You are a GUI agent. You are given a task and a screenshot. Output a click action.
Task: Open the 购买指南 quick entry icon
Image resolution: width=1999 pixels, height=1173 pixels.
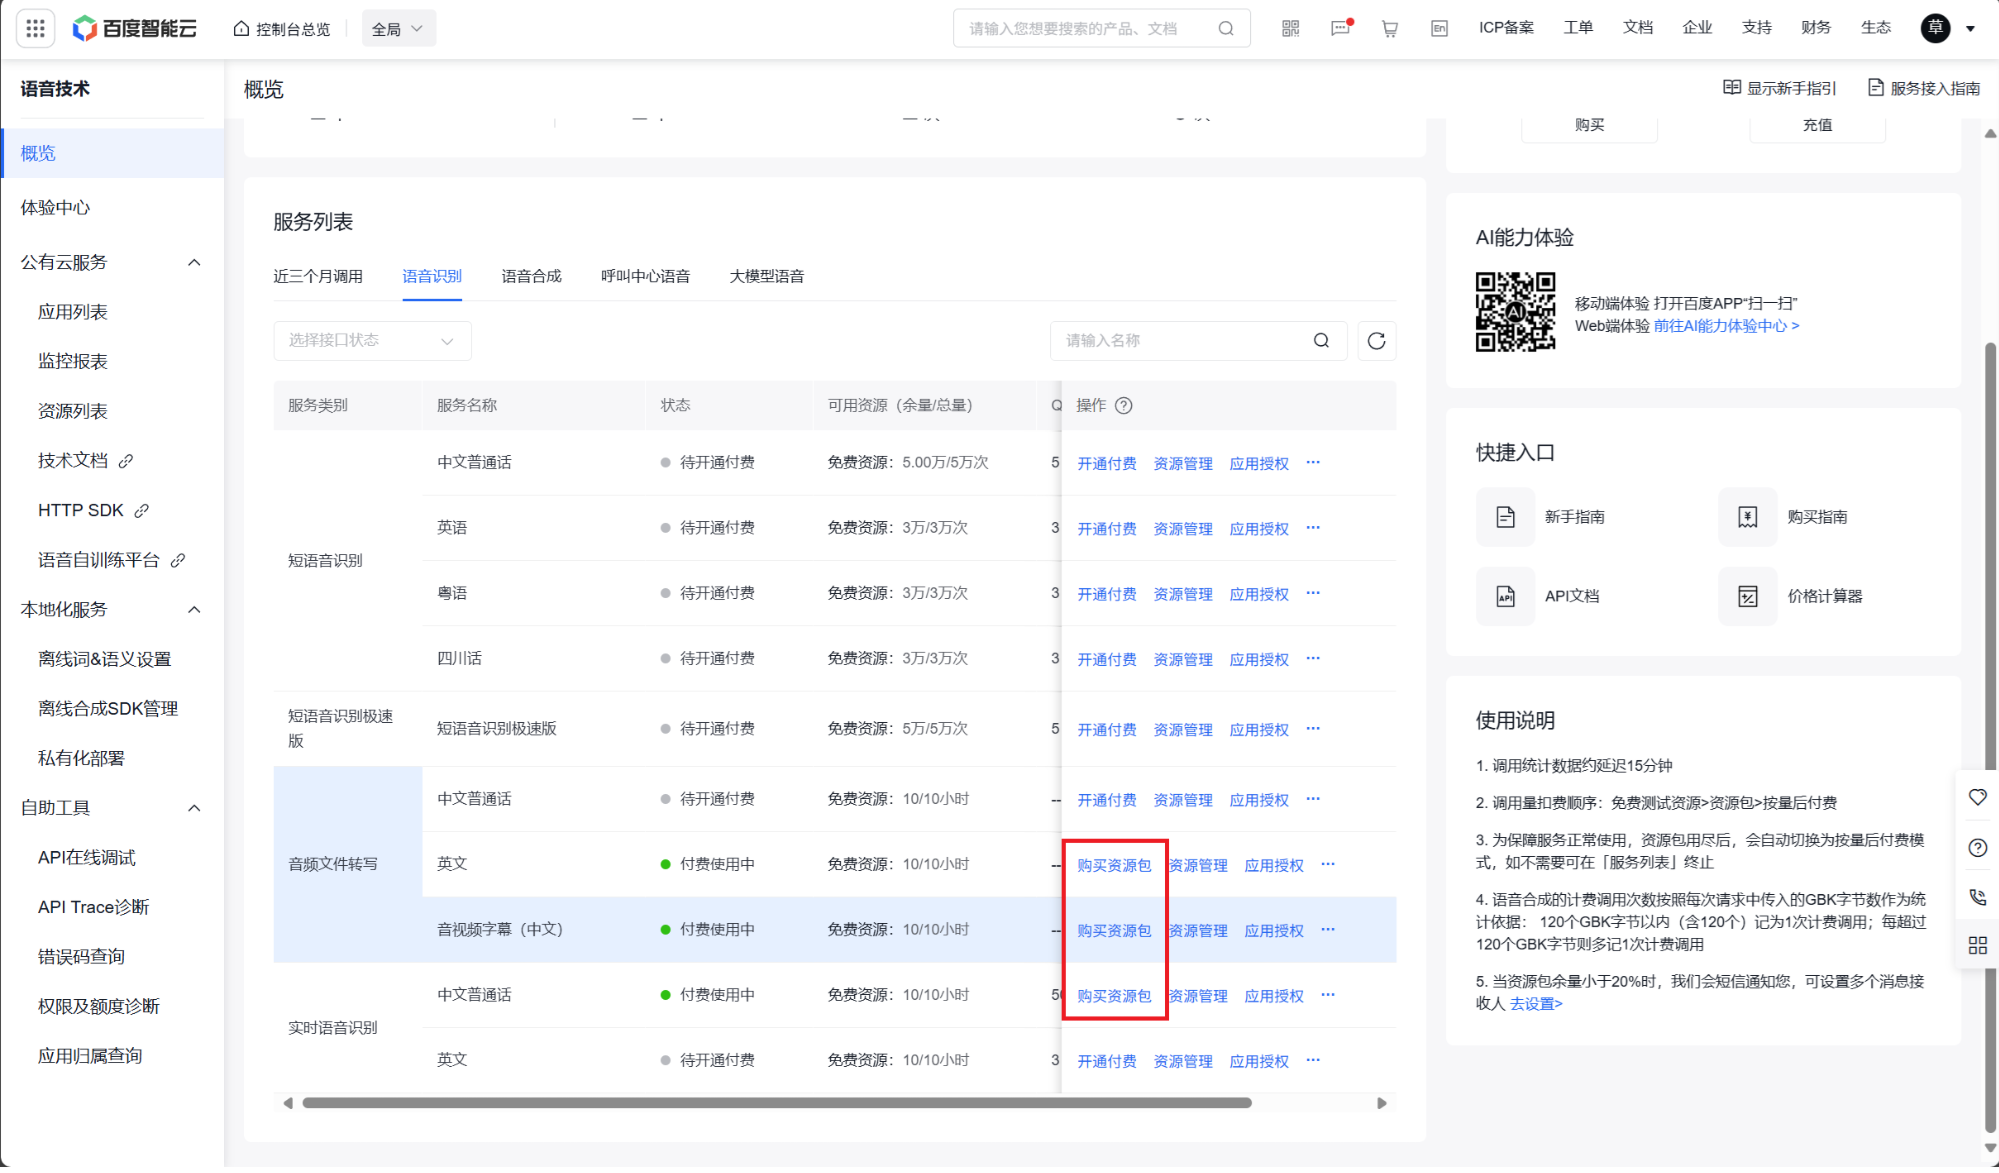point(1748,518)
